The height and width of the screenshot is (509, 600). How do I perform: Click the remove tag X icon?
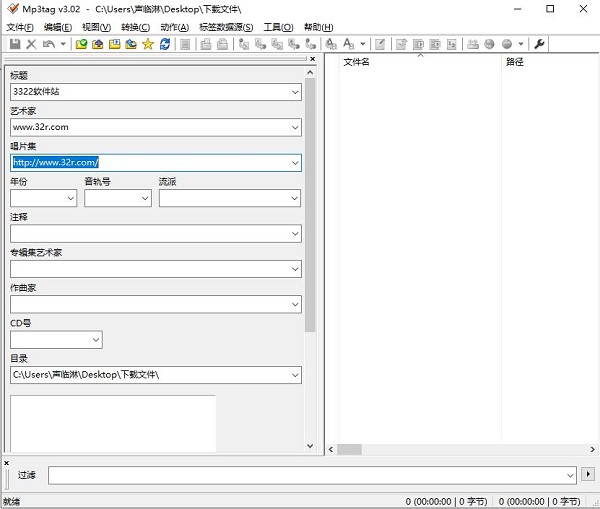click(31, 44)
